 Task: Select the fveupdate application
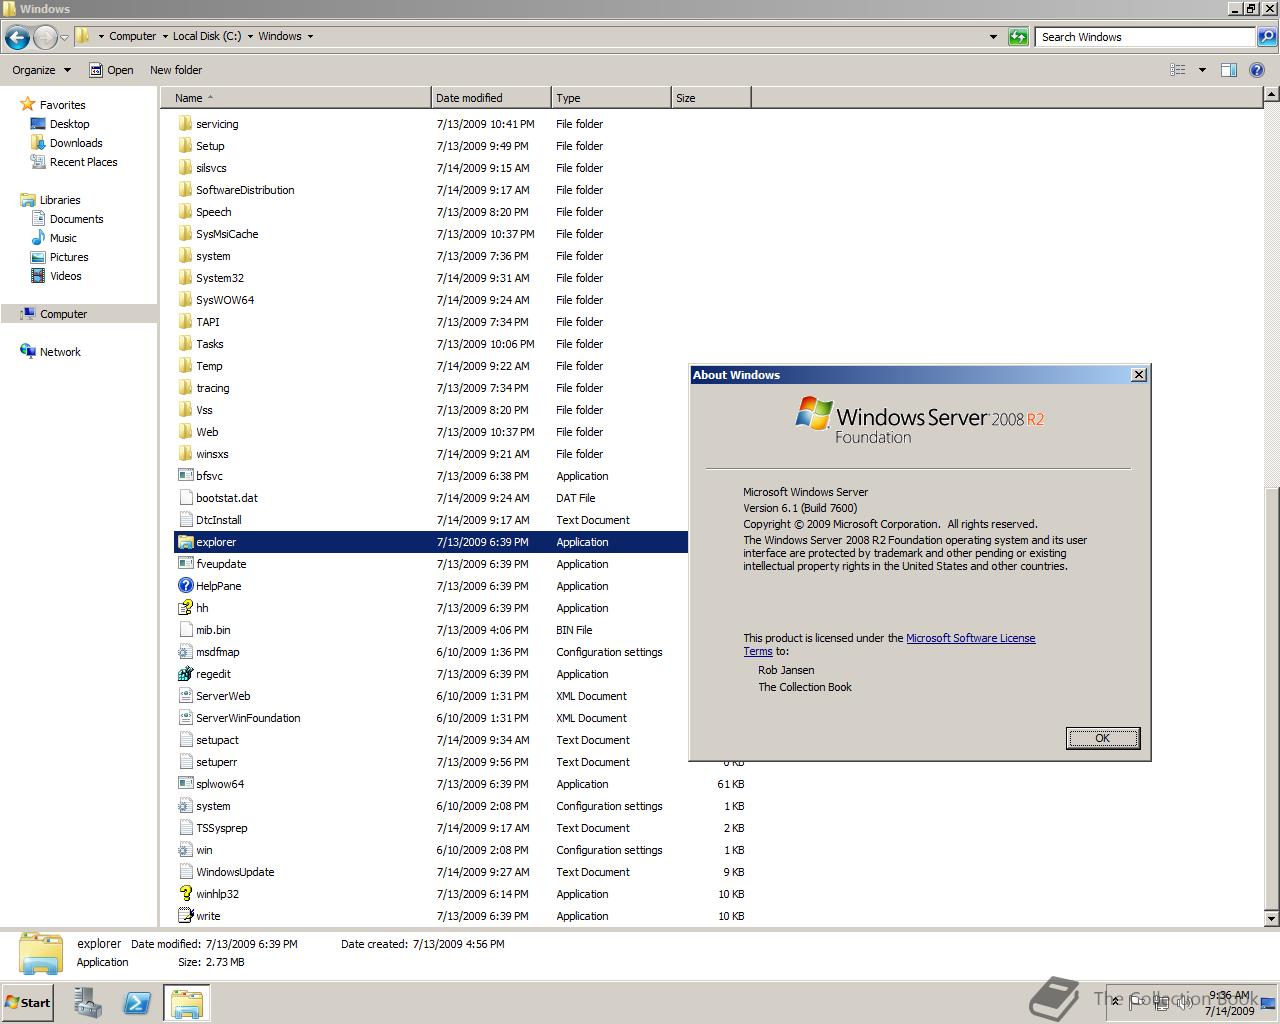pyautogui.click(x=221, y=564)
